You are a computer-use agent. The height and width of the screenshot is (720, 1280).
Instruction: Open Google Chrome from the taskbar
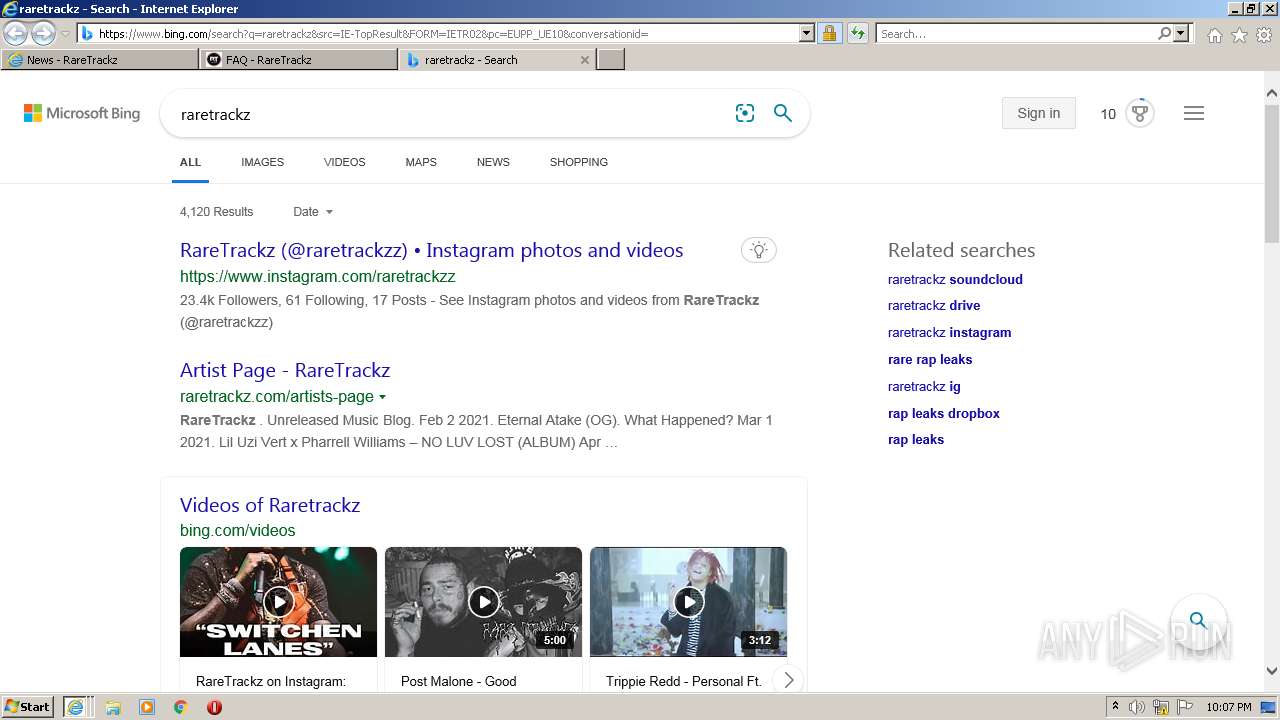click(x=180, y=707)
